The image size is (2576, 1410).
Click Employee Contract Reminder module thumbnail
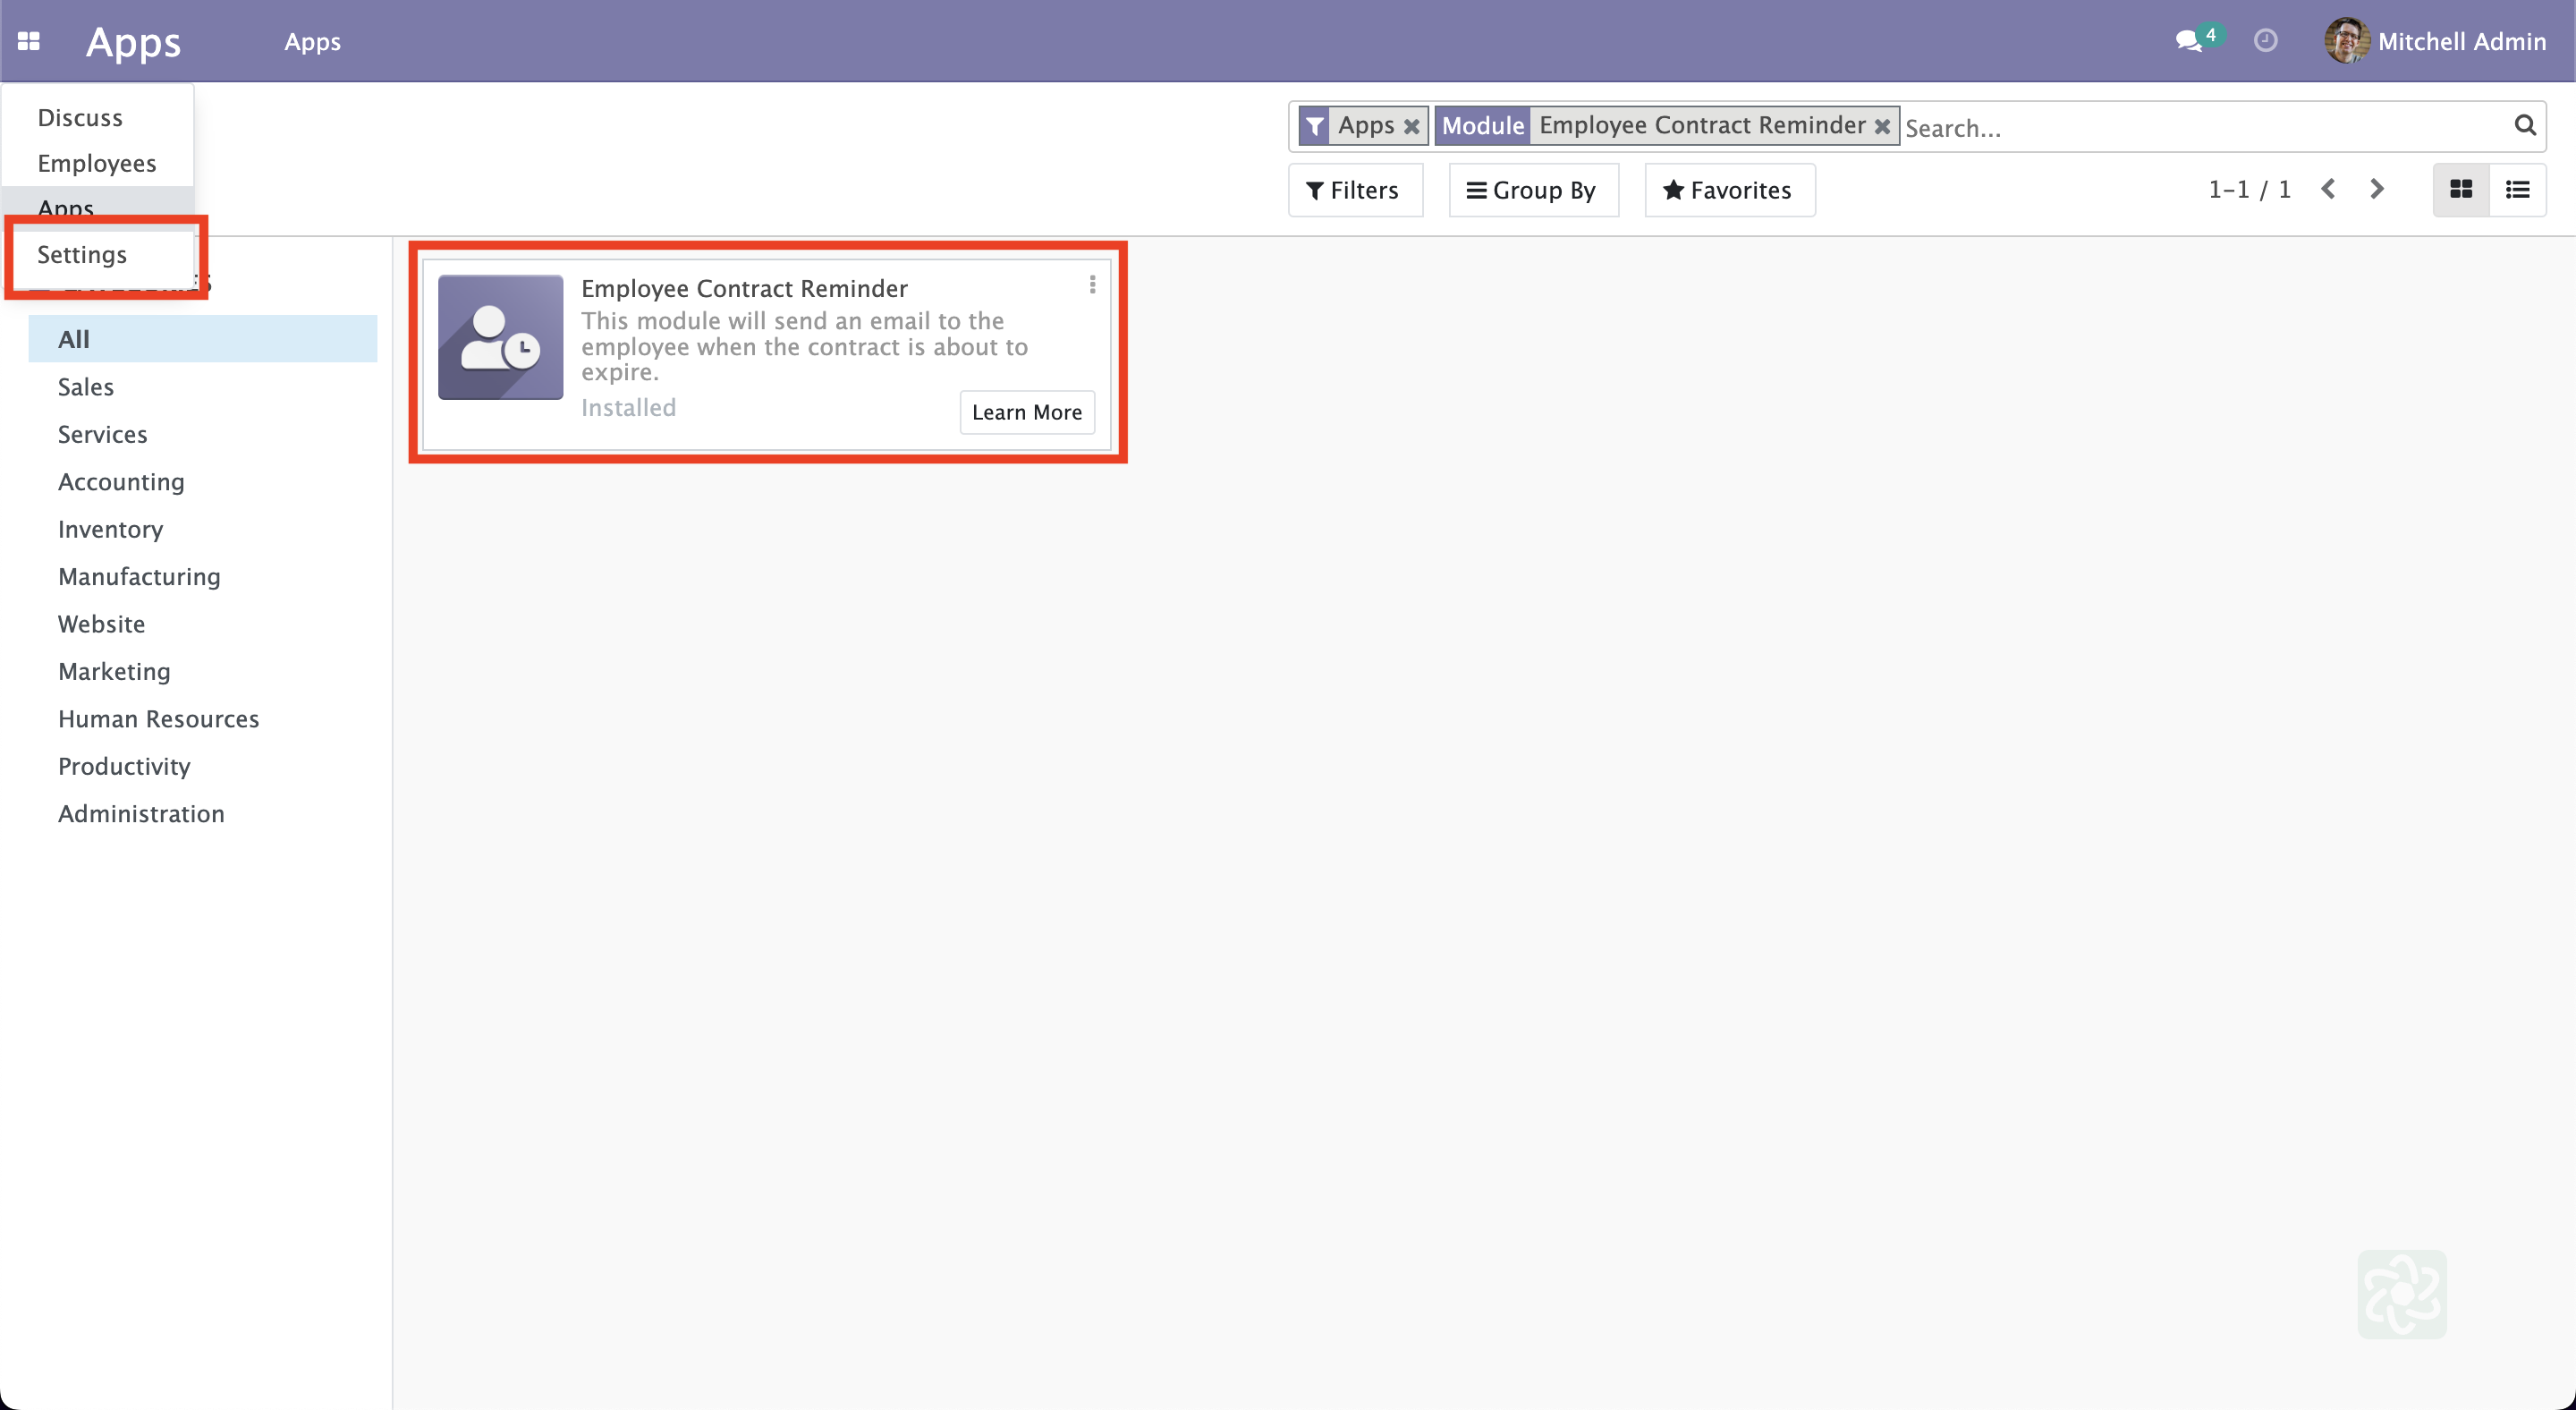tap(500, 337)
